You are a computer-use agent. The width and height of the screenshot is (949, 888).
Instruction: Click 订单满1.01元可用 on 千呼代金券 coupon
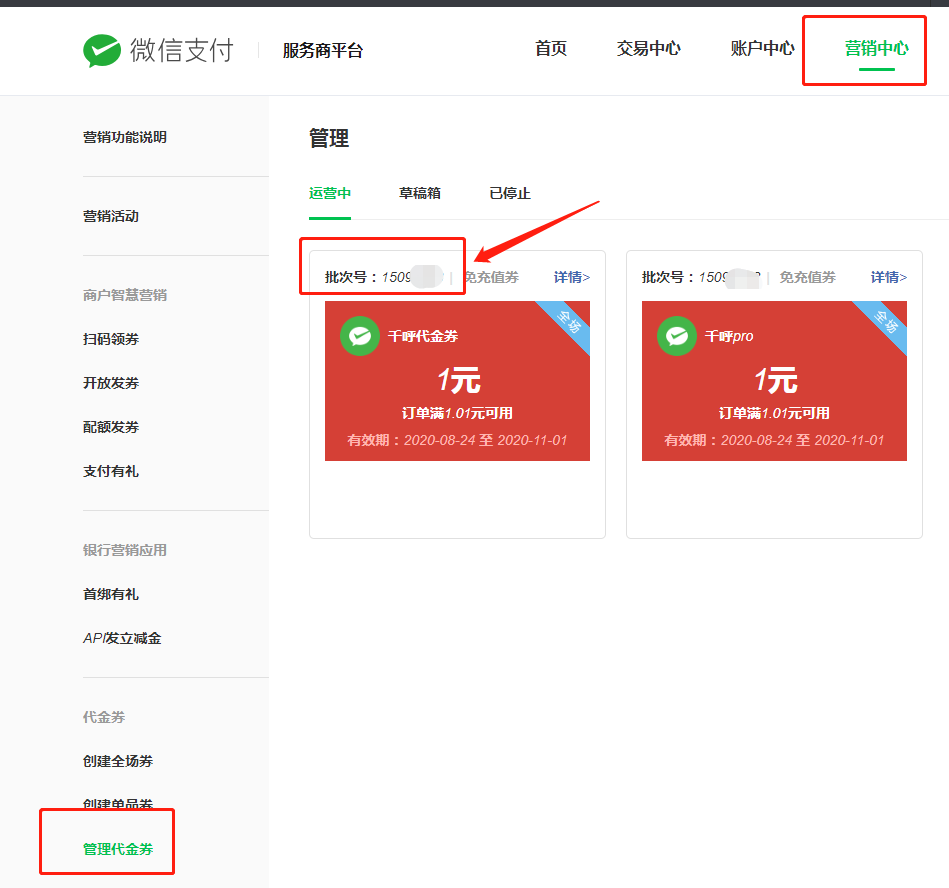point(457,413)
